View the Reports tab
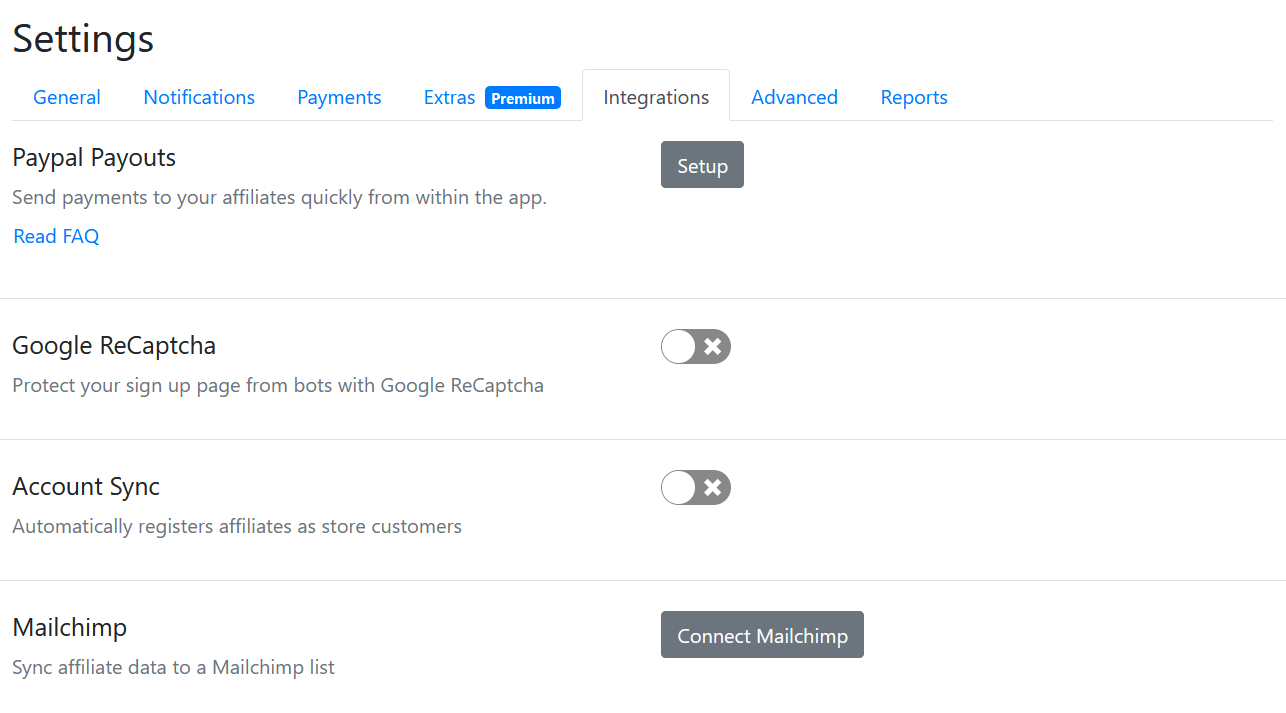The width and height of the screenshot is (1286, 713). (x=914, y=97)
